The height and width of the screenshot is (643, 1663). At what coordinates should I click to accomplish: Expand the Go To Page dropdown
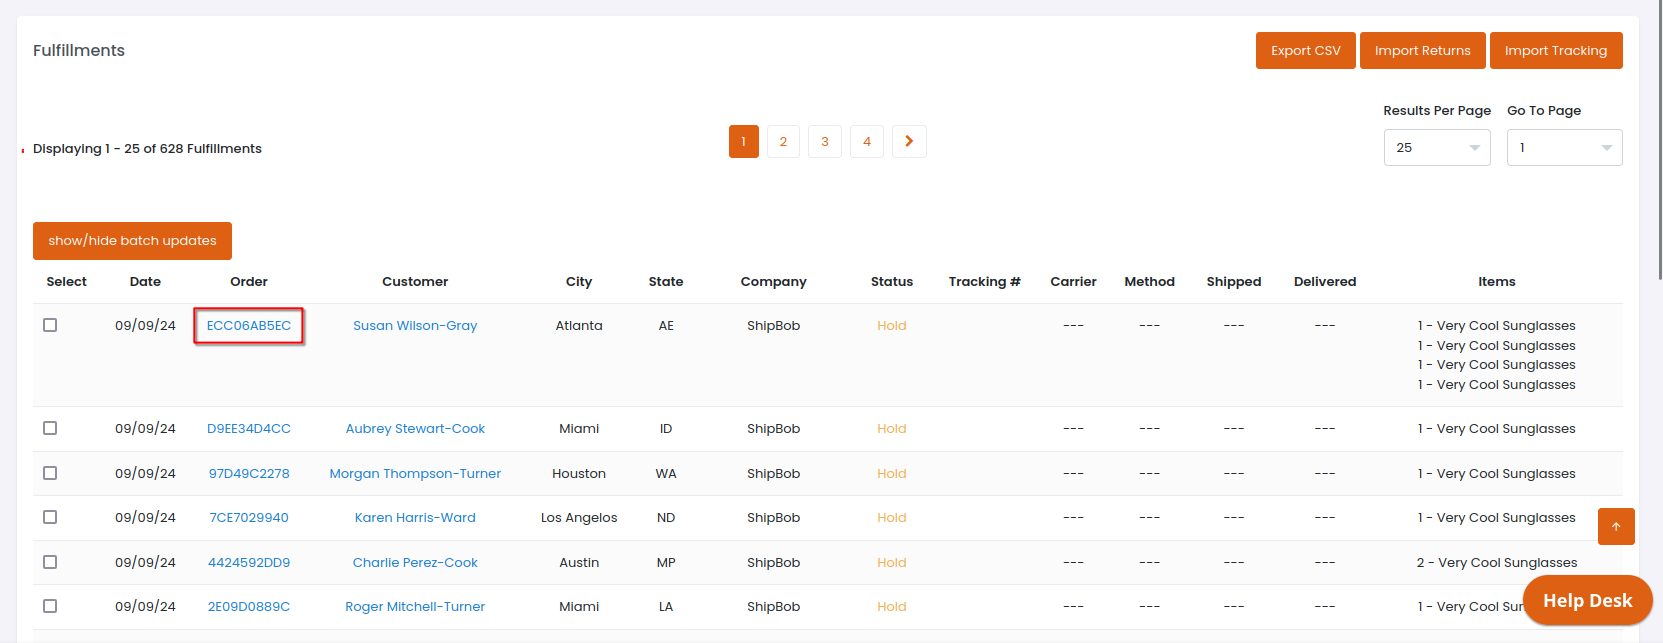tap(1563, 148)
